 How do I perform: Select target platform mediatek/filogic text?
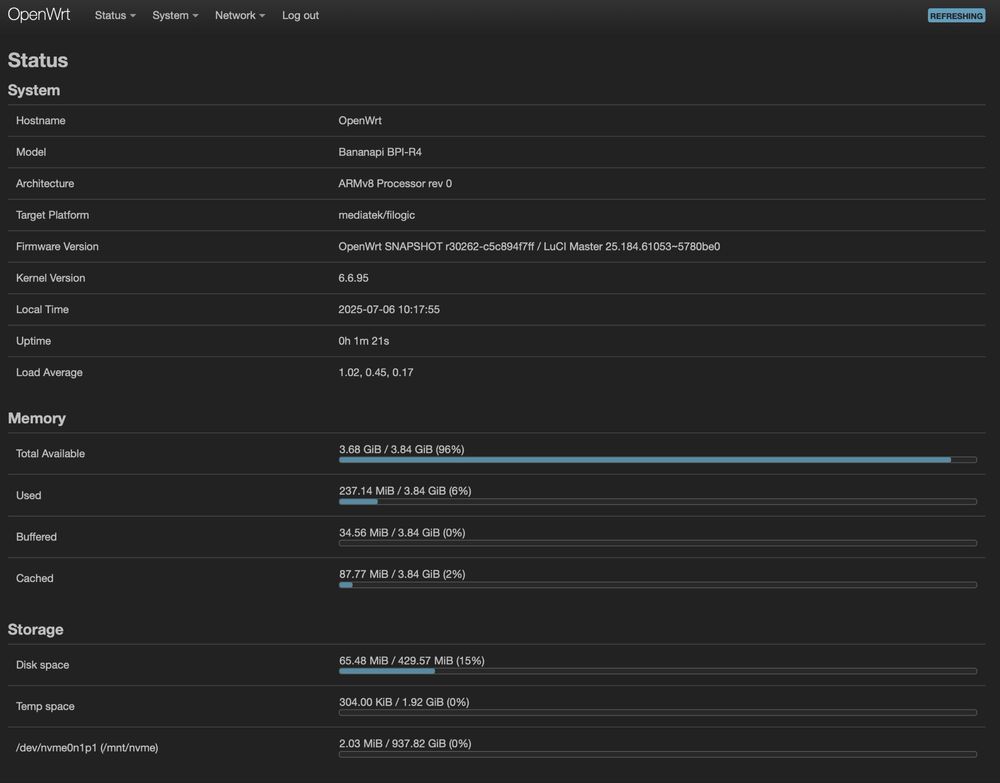[x=376, y=215]
